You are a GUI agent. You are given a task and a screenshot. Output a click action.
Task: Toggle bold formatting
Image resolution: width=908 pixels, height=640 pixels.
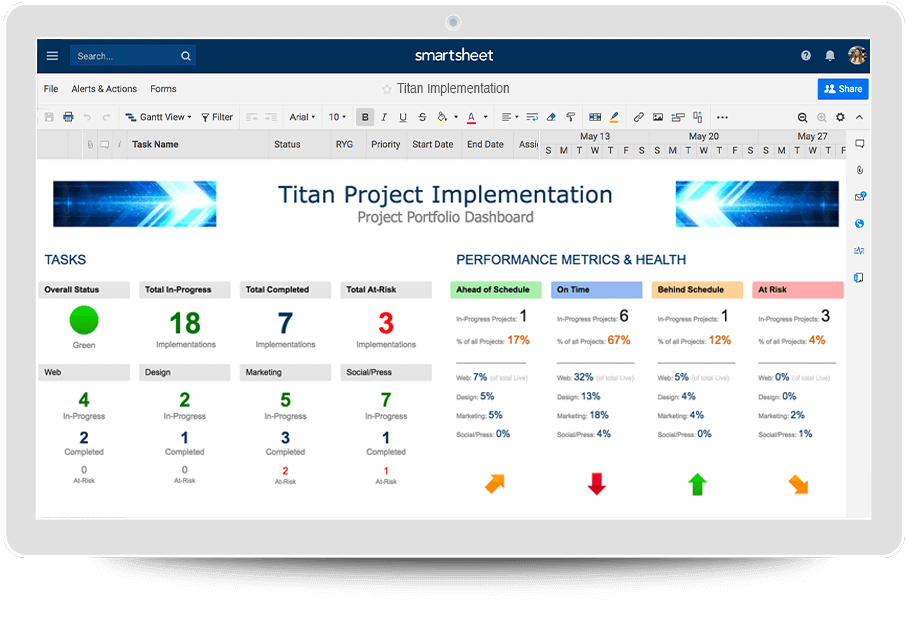[365, 117]
